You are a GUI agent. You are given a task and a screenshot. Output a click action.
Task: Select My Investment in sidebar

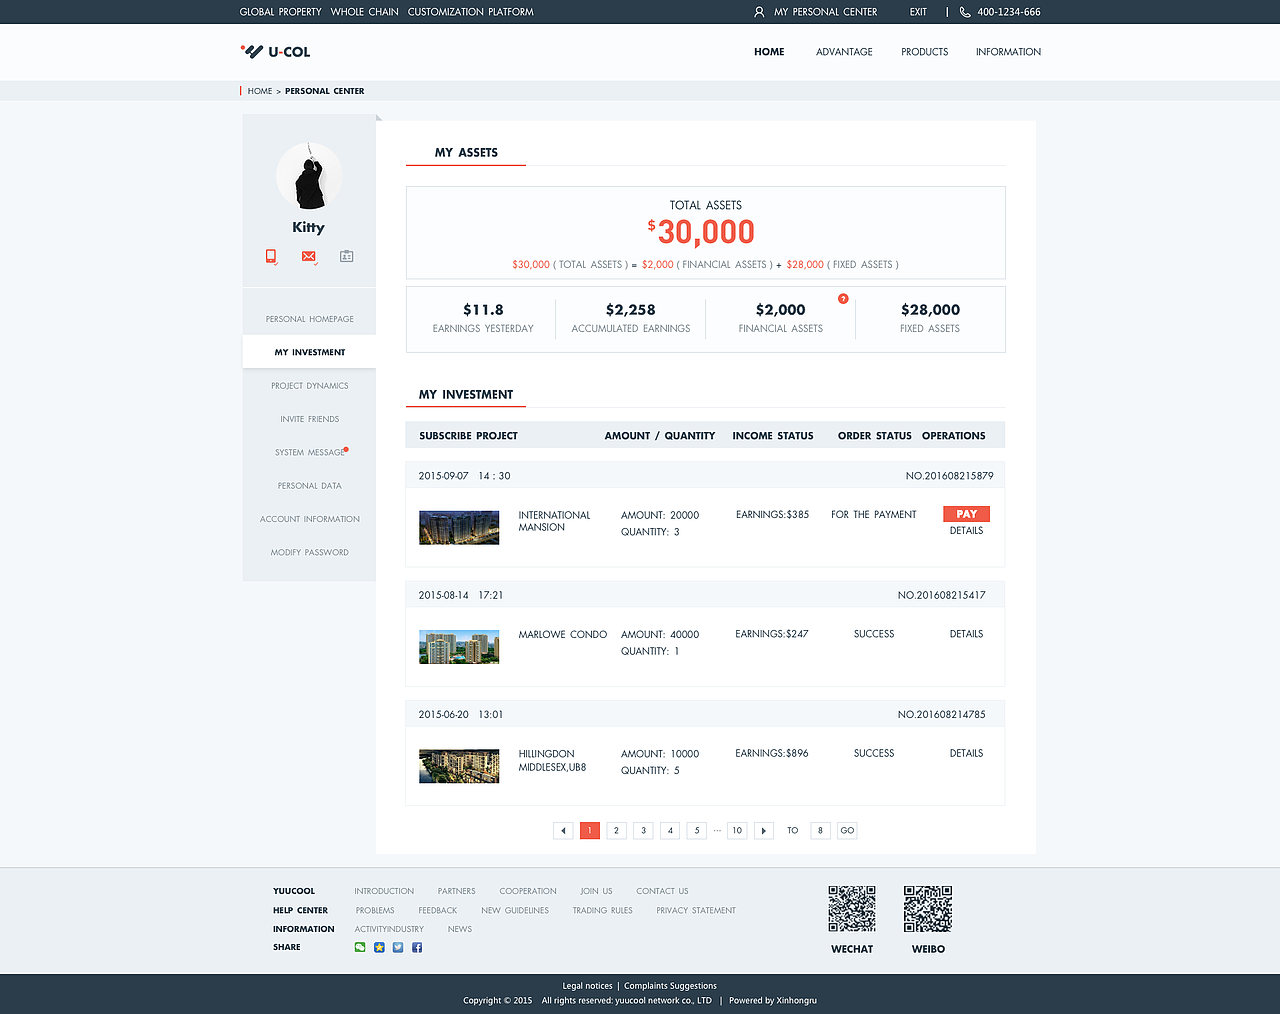(x=309, y=352)
